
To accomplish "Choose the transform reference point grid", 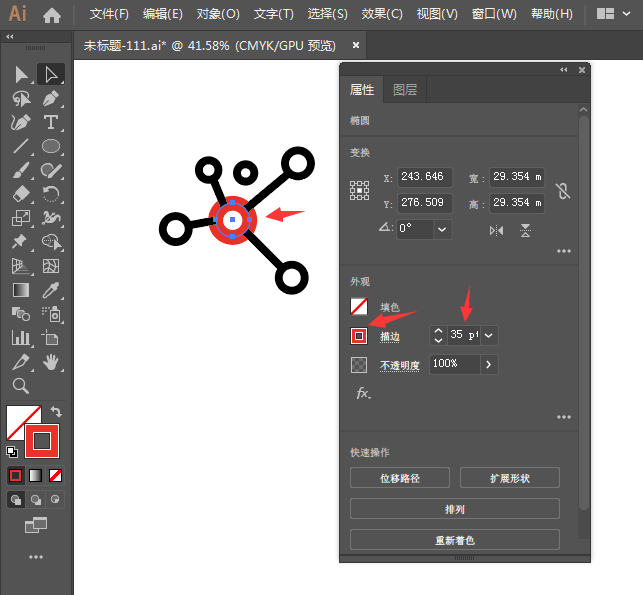I will click(359, 191).
